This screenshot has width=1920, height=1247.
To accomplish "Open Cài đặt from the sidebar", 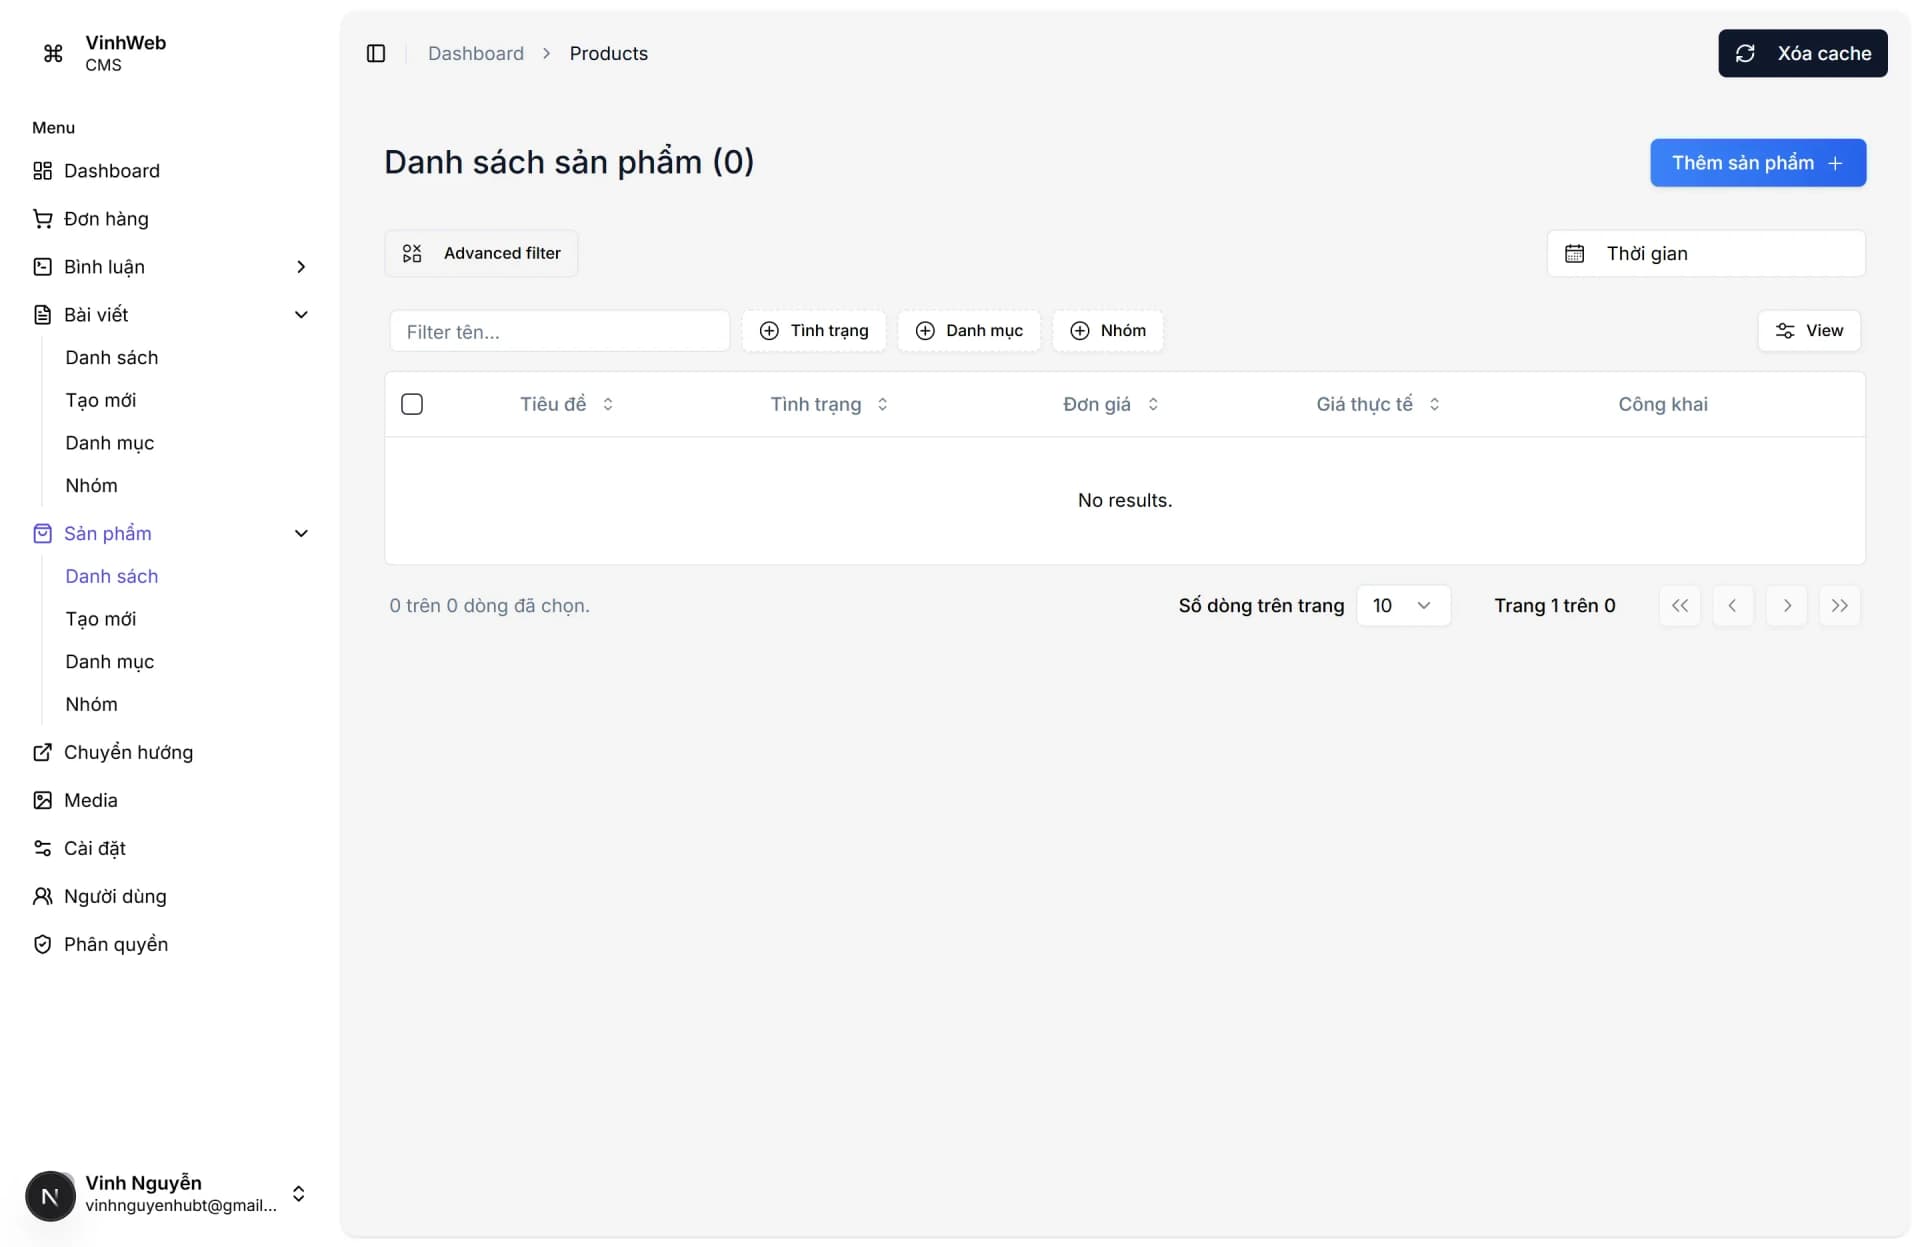I will coord(95,848).
